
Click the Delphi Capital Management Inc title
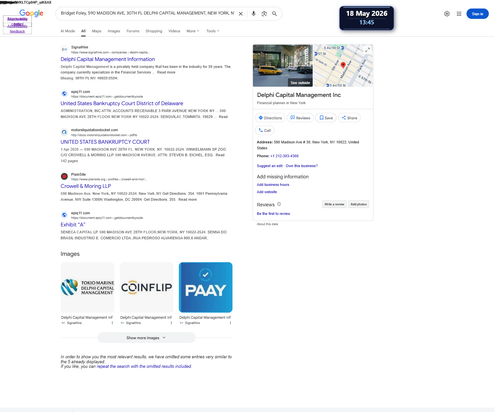(x=299, y=95)
